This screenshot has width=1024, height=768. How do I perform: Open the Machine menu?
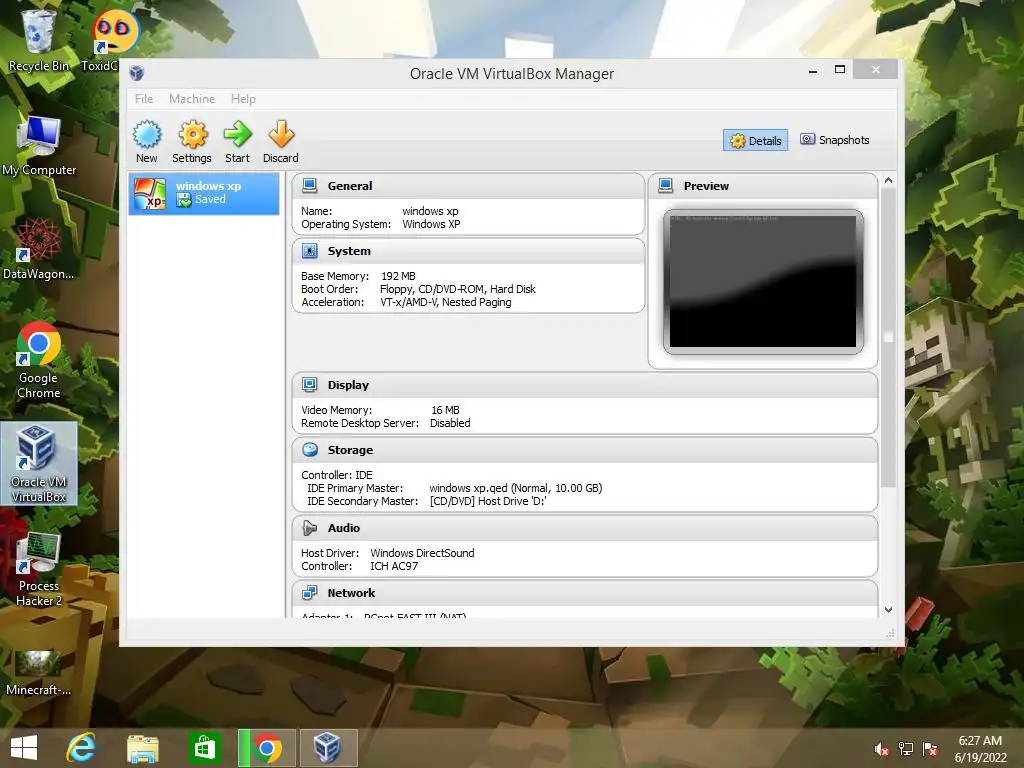pos(192,99)
